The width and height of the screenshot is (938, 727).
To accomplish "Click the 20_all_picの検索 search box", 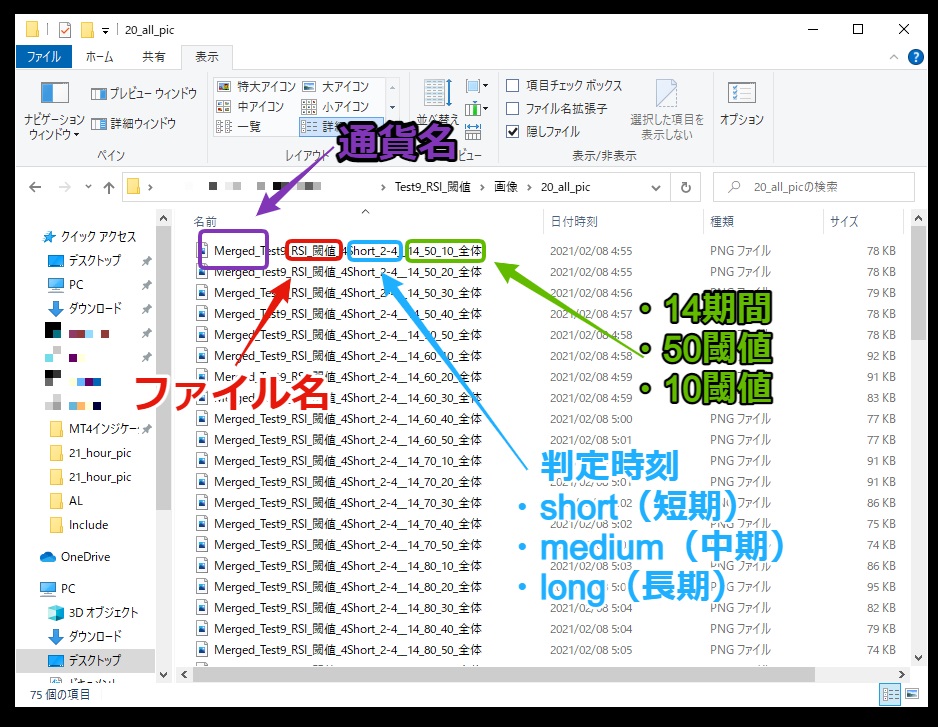I will pos(814,187).
